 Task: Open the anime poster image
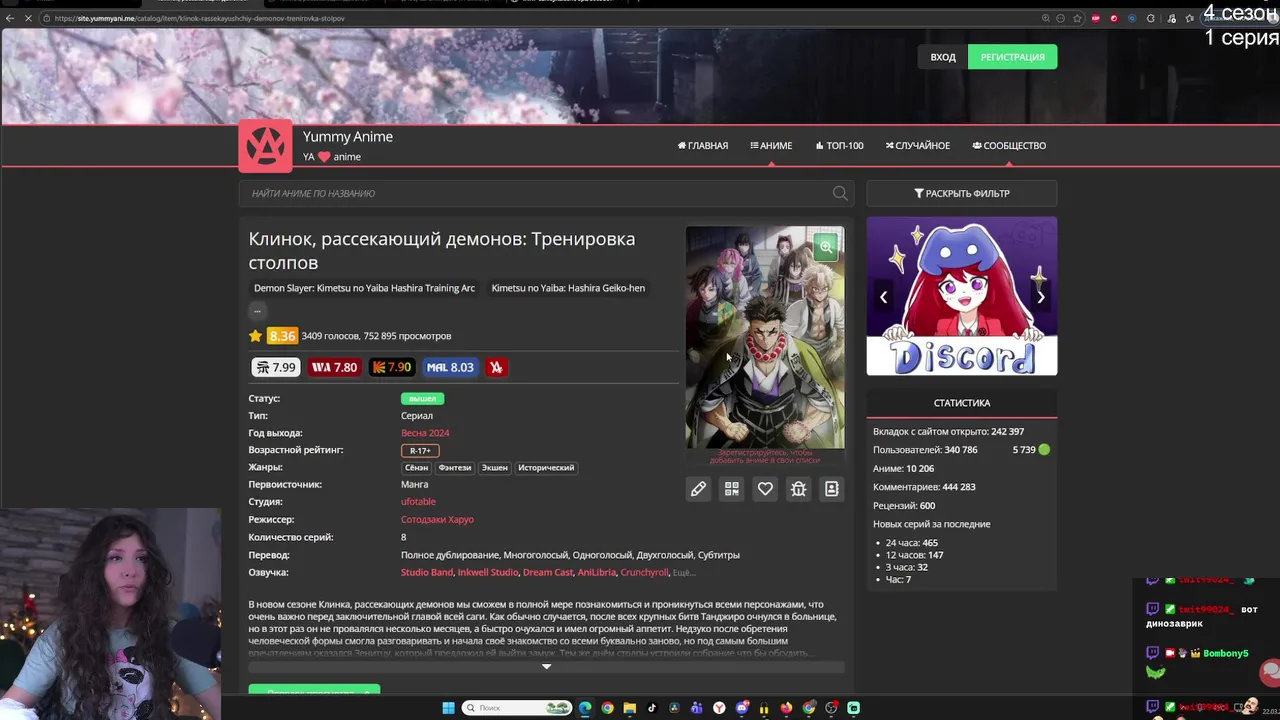[x=765, y=338]
